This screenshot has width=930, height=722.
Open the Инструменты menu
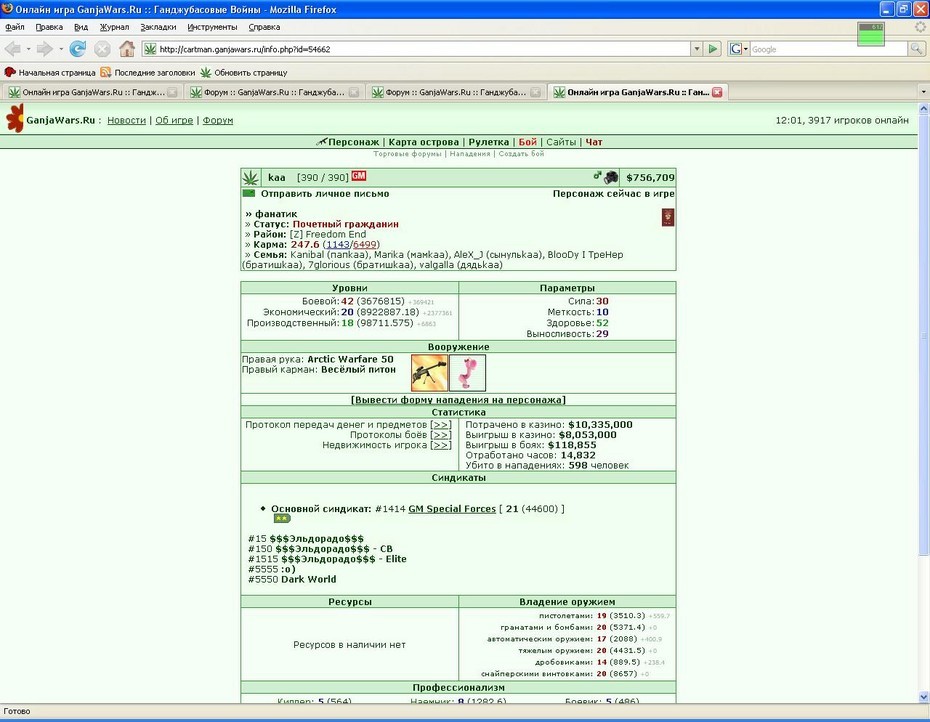(x=212, y=27)
